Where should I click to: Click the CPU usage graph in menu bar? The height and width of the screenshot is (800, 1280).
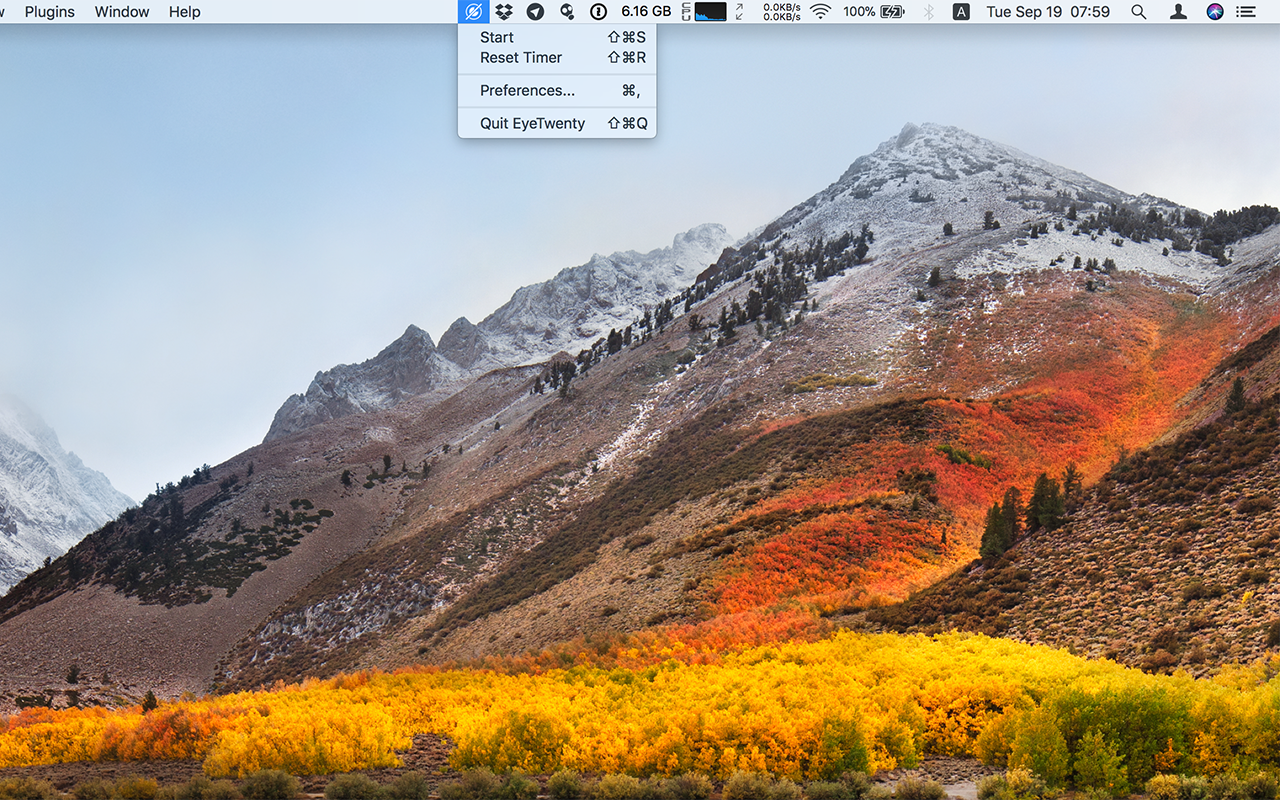(x=710, y=12)
